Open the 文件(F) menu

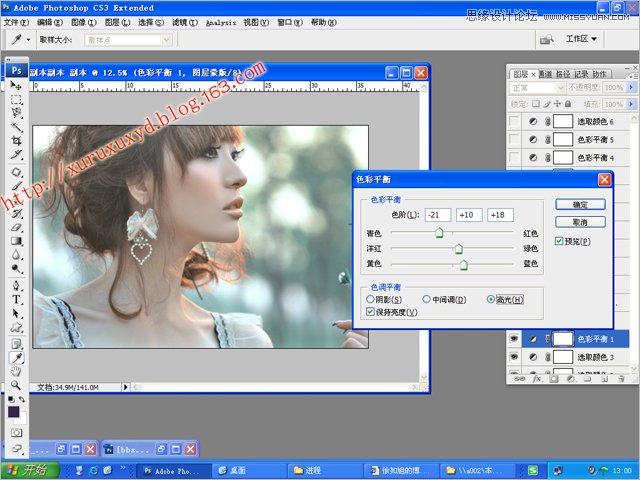(16, 22)
